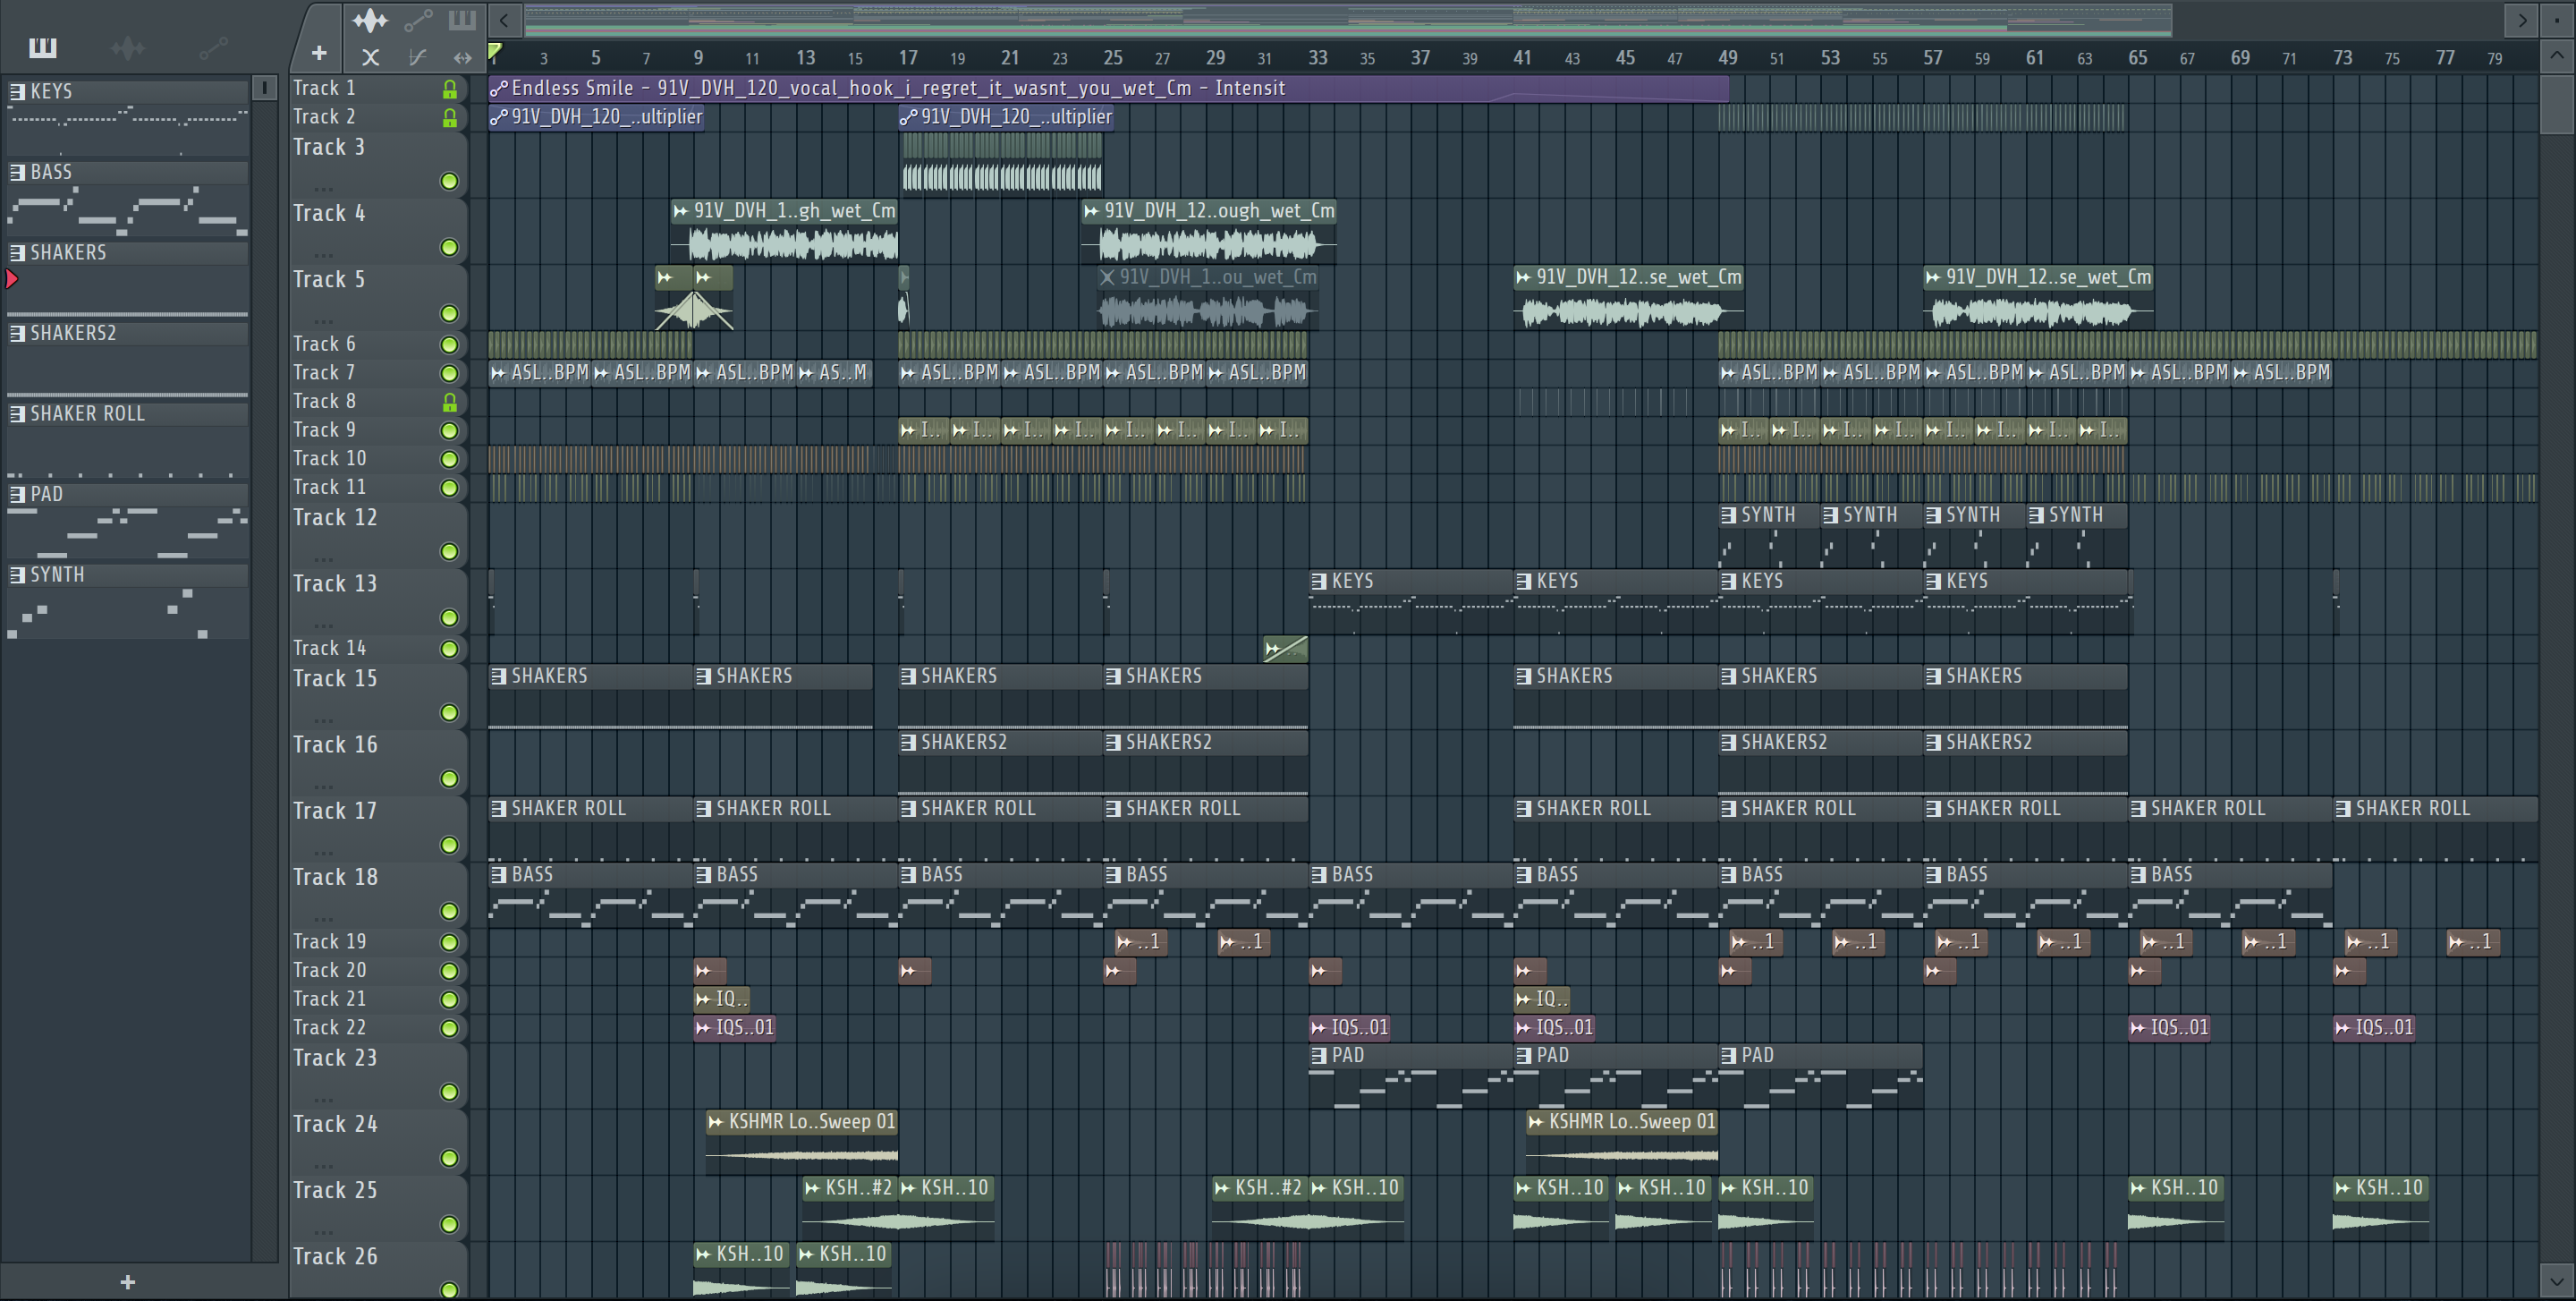Mute Track 23 with its green LED

[450, 1092]
